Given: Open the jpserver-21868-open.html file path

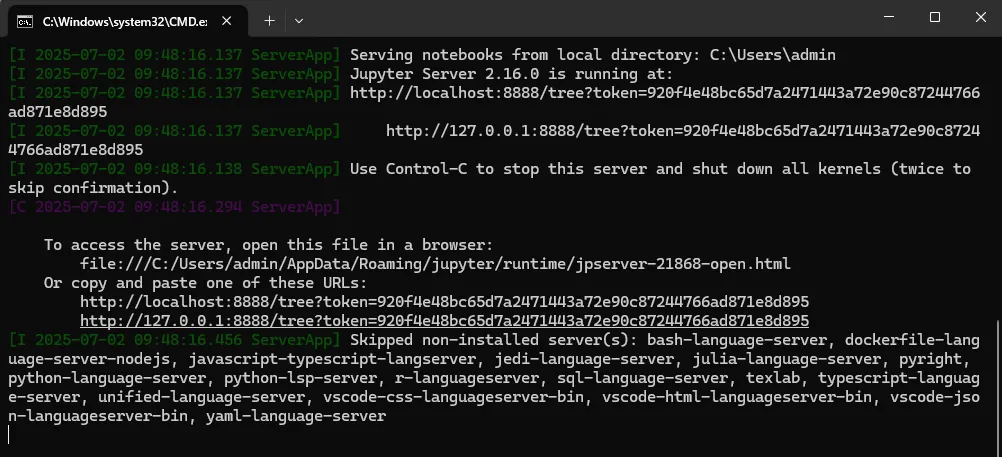Looking at the screenshot, I should [436, 264].
